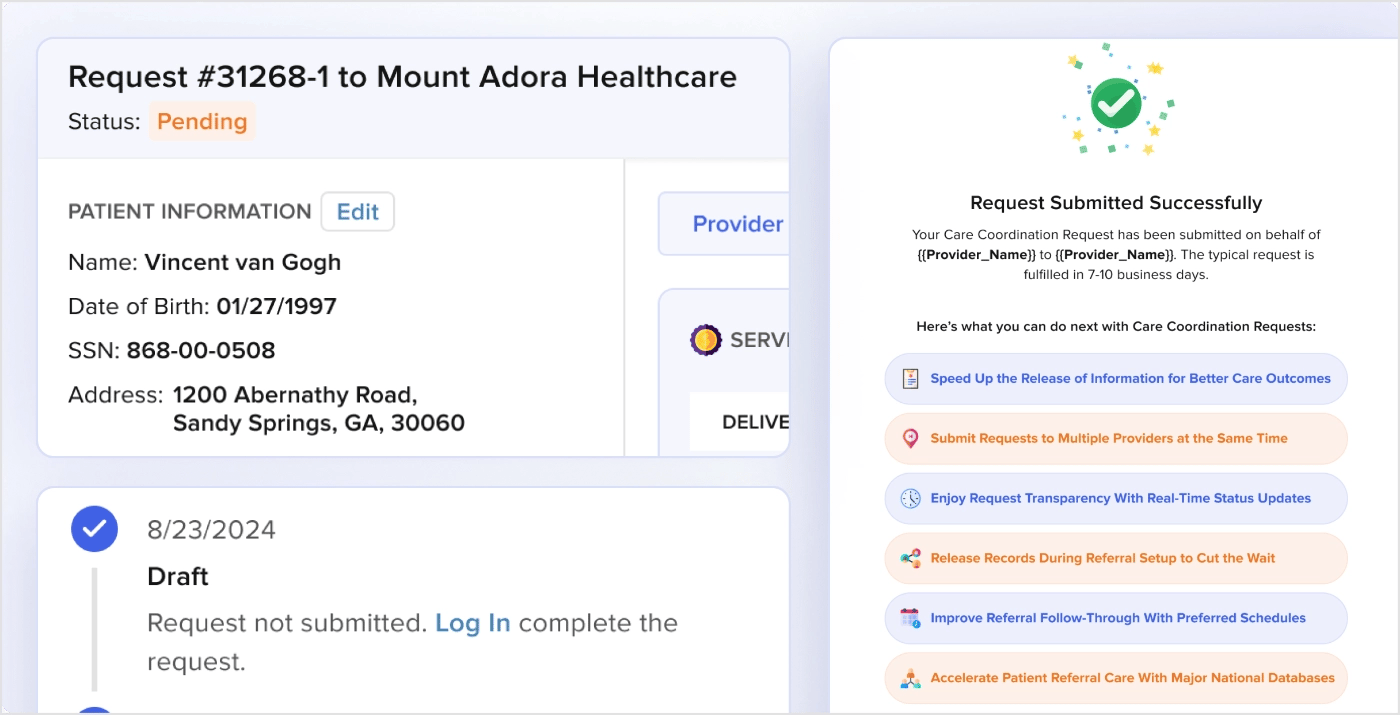Click the SSN value 868-00-0508
Viewport: 1400px width, 715px height.
pos(201,351)
